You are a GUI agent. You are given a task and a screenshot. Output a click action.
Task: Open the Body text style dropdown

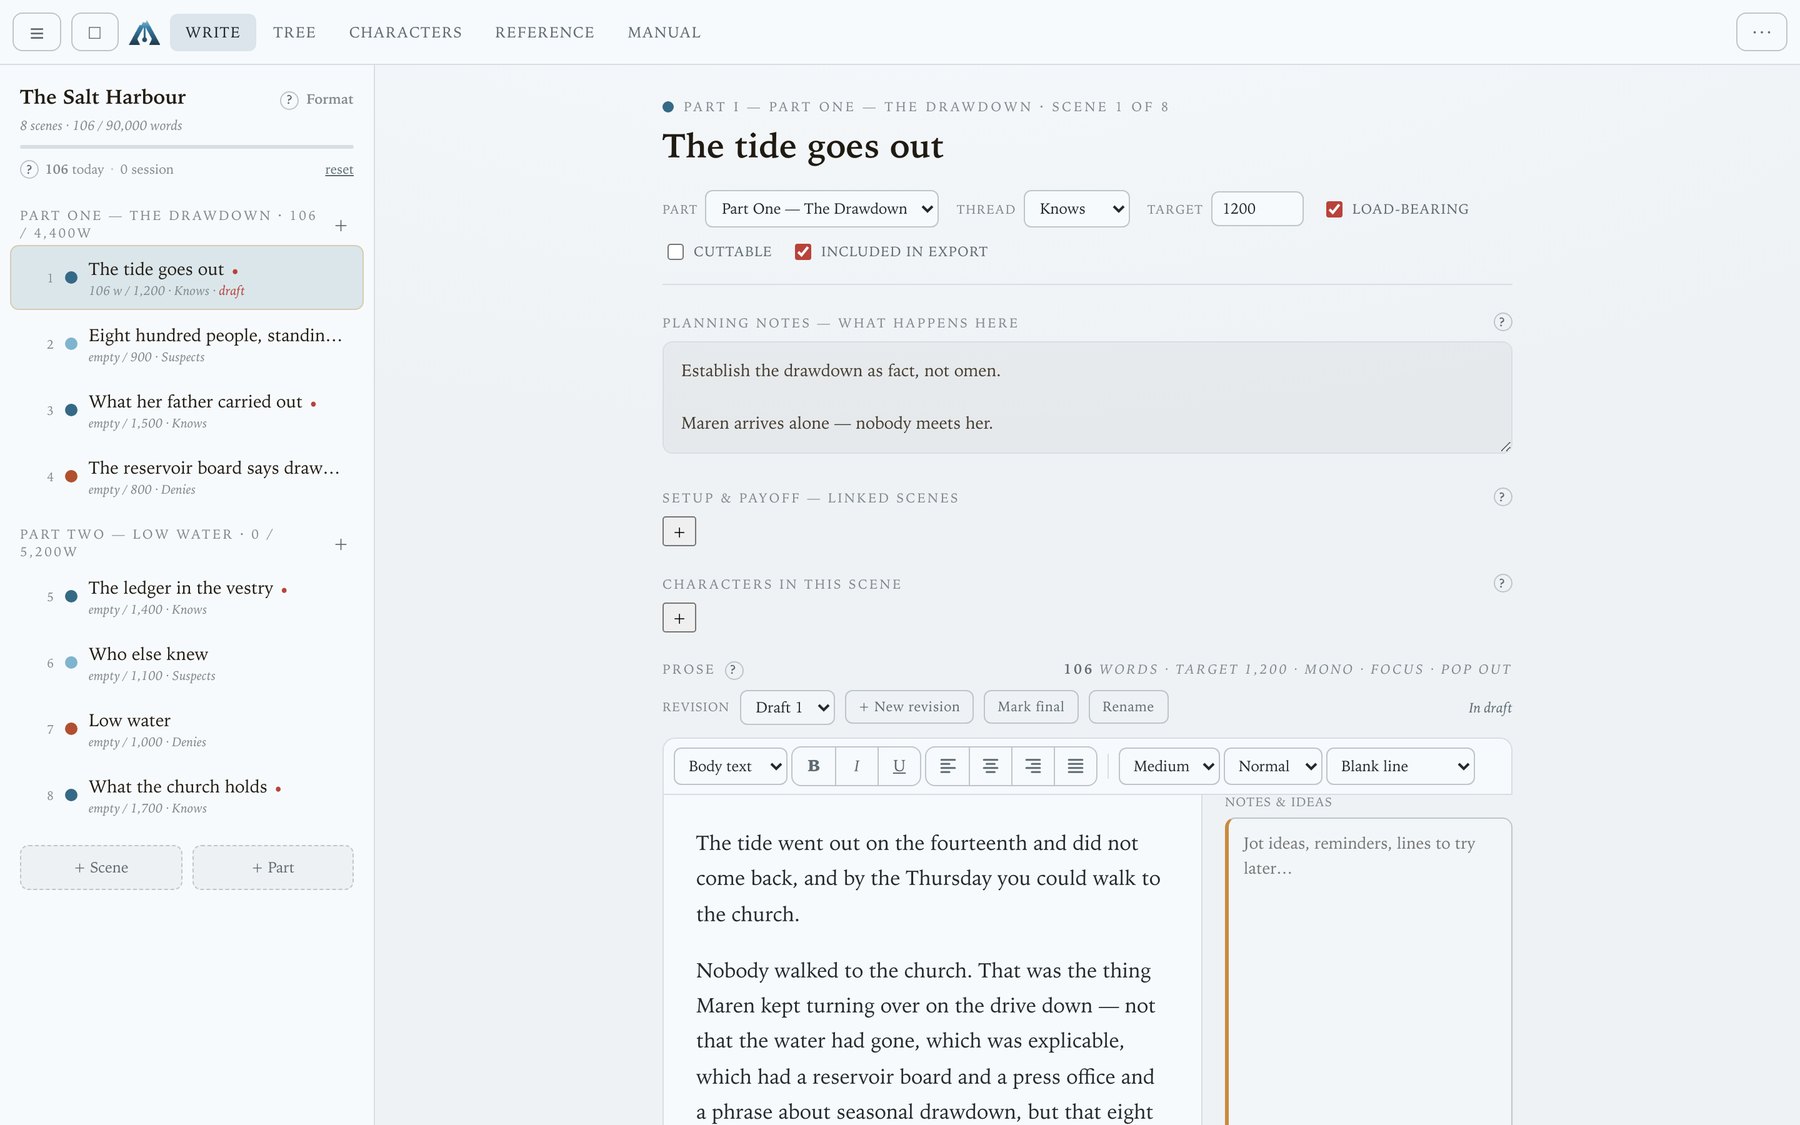click(731, 766)
